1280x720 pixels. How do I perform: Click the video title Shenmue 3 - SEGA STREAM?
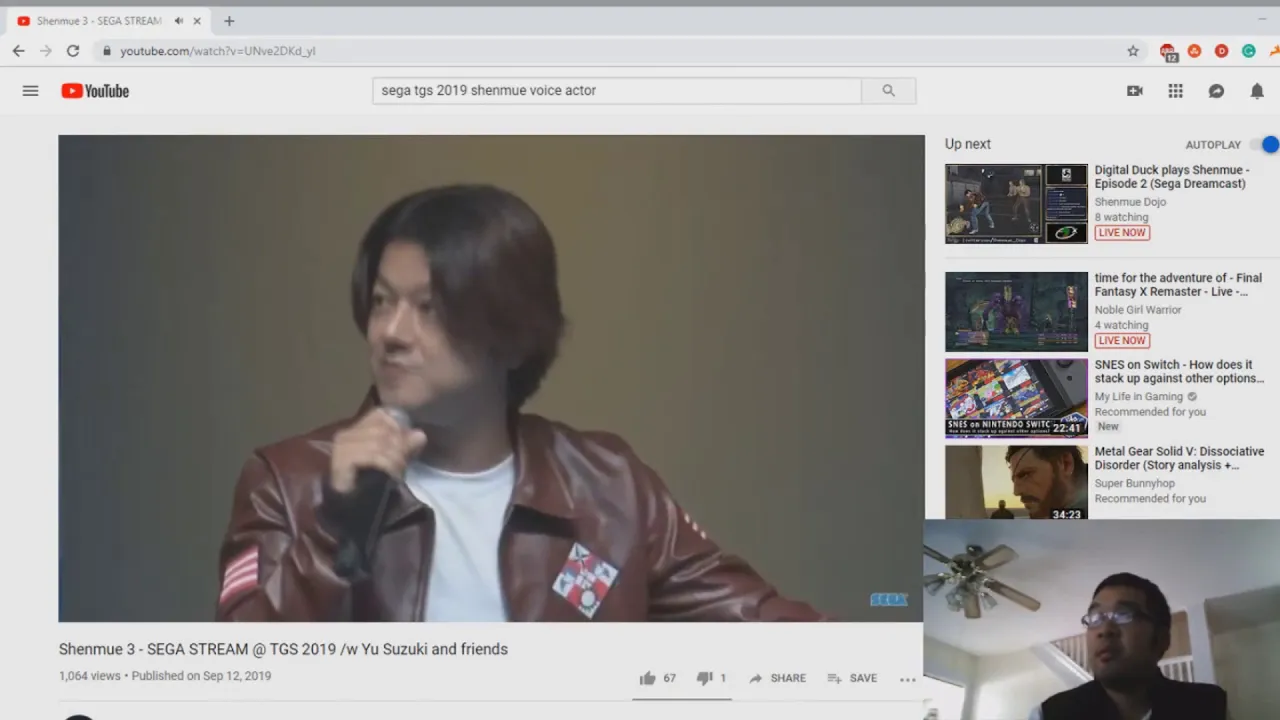(283, 649)
